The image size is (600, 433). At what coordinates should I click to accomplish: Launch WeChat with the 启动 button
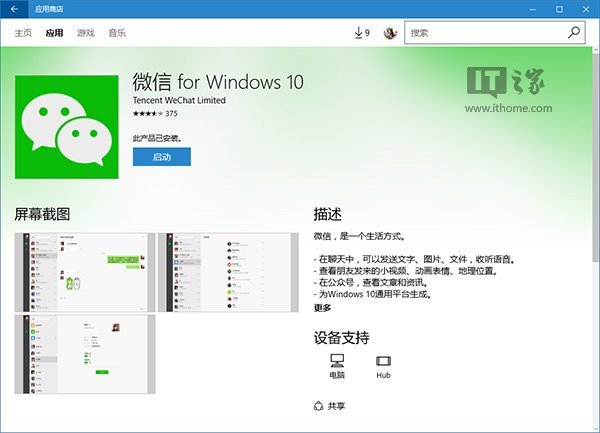point(162,157)
